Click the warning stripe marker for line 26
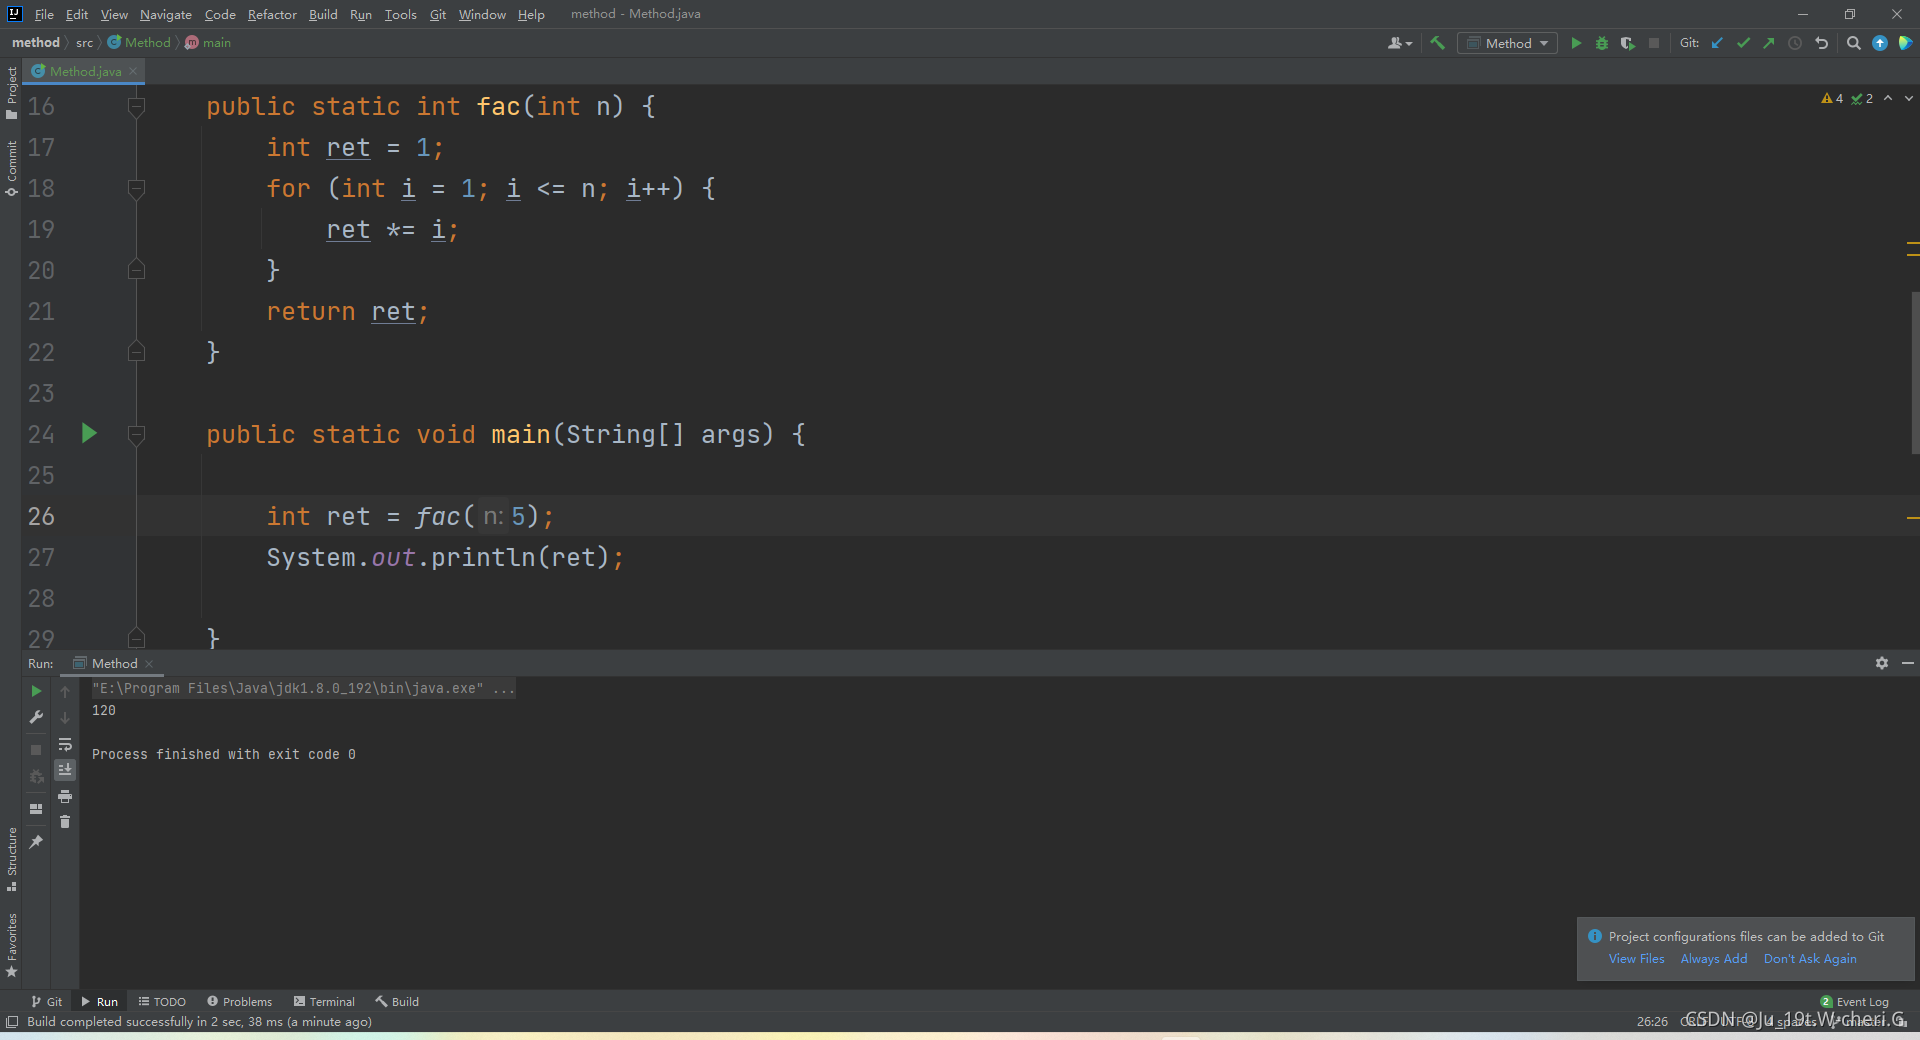This screenshot has height=1040, width=1920. click(1913, 517)
